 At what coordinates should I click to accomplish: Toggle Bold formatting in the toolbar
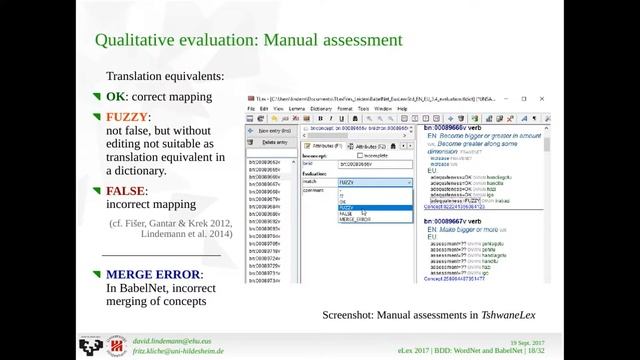click(320, 119)
